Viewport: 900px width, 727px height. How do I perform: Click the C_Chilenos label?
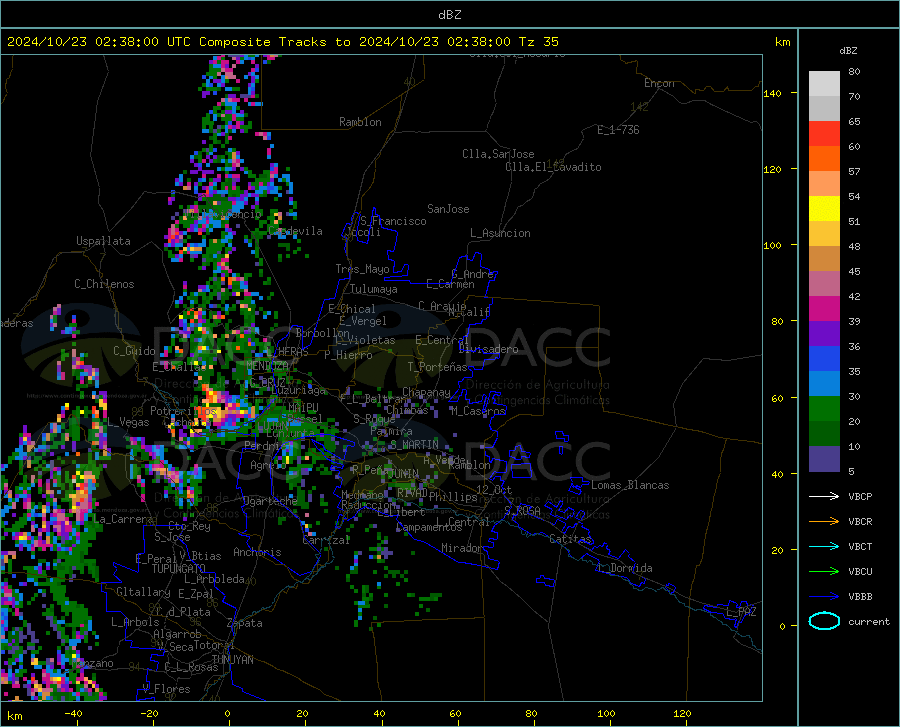point(104,284)
